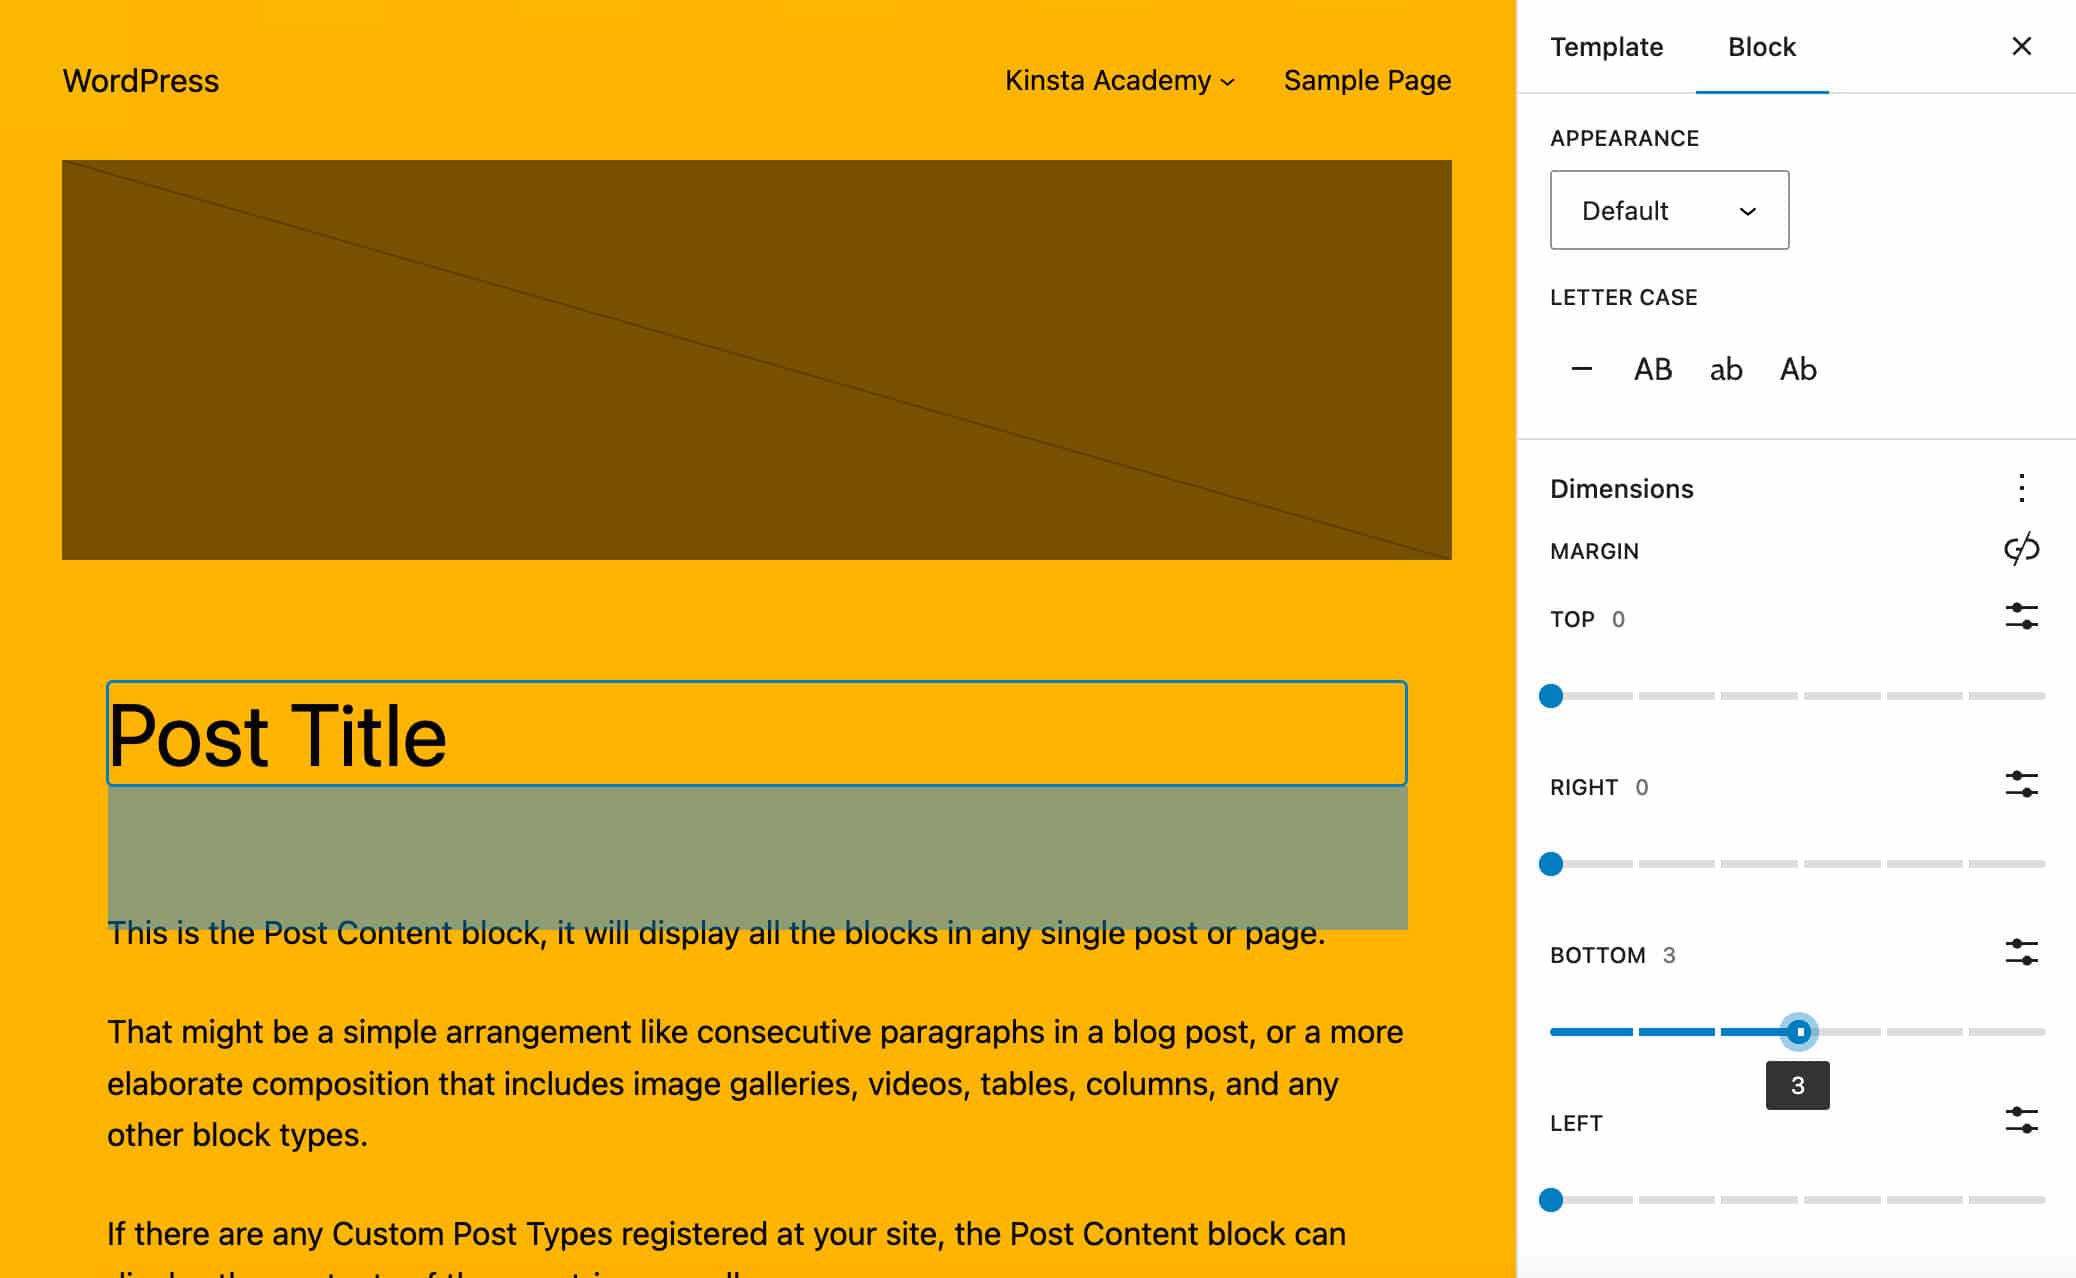
Task: Select the title case Ab letter case
Action: (1797, 369)
